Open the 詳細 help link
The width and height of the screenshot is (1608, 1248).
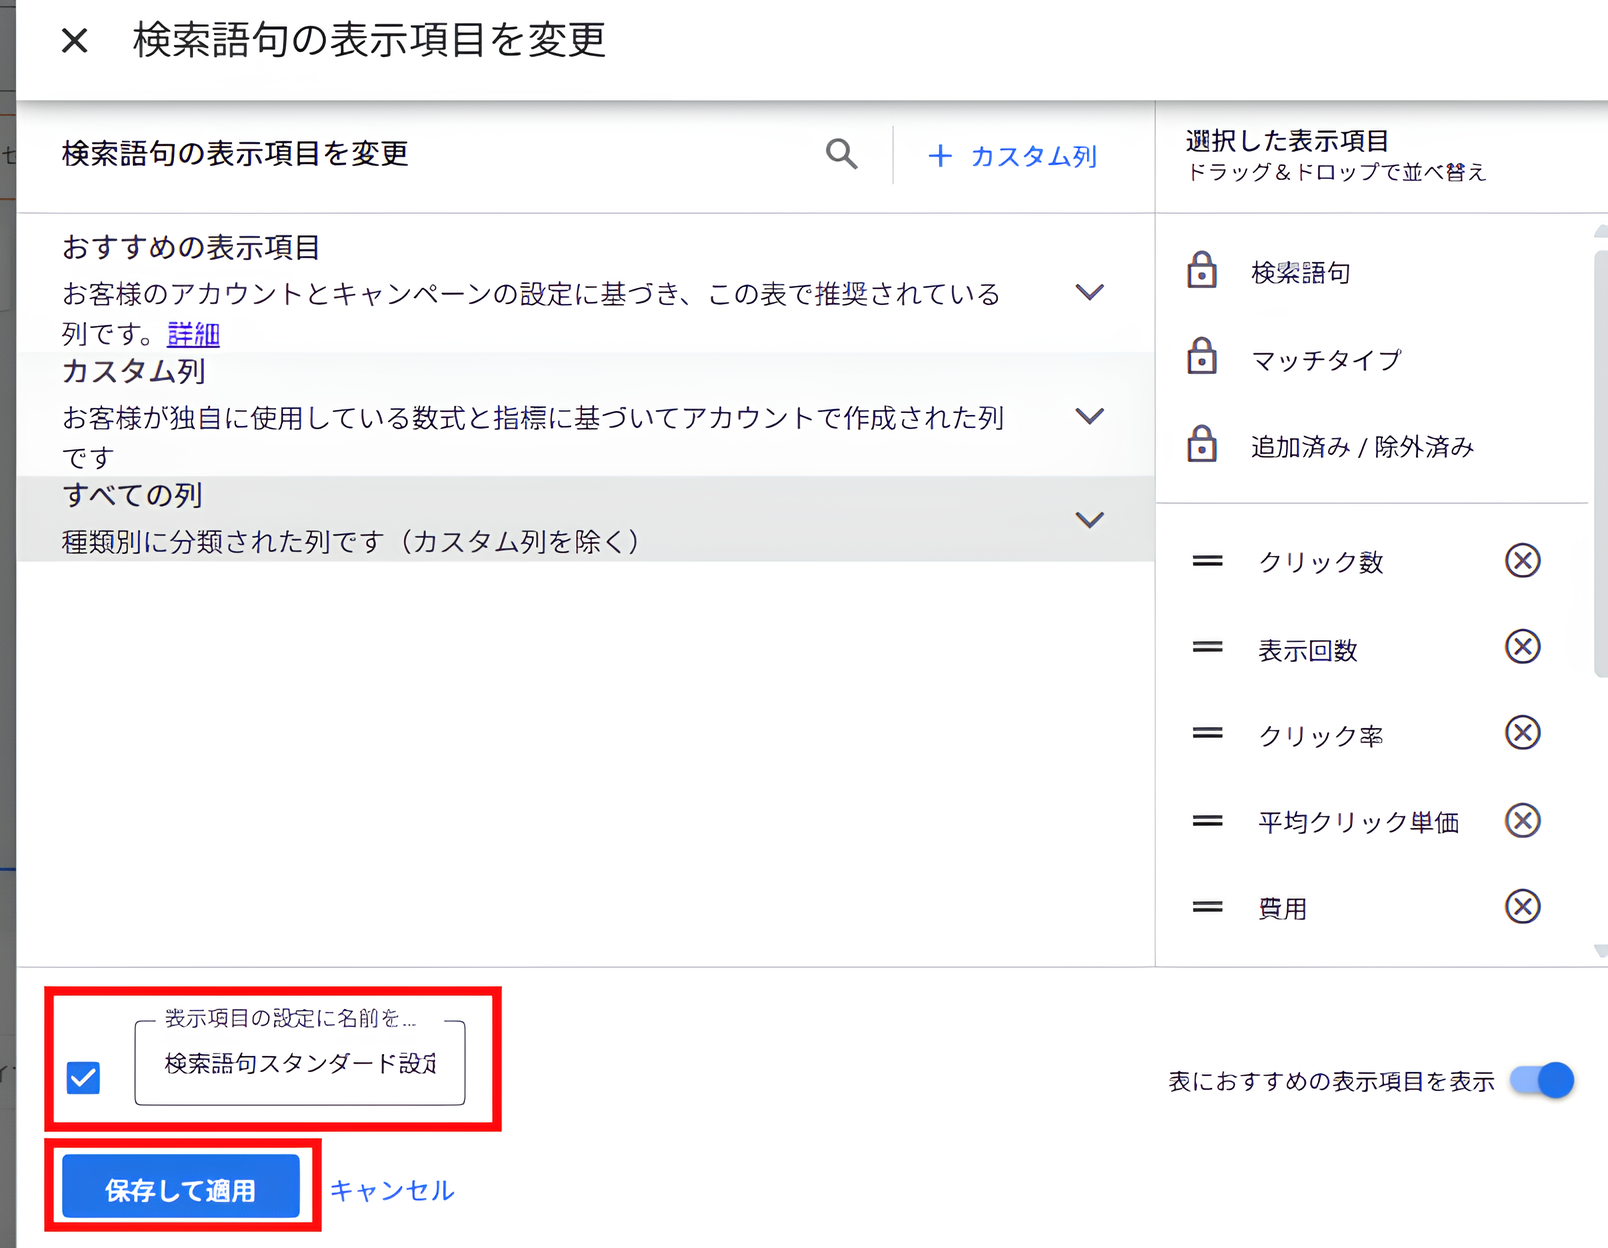coord(192,335)
